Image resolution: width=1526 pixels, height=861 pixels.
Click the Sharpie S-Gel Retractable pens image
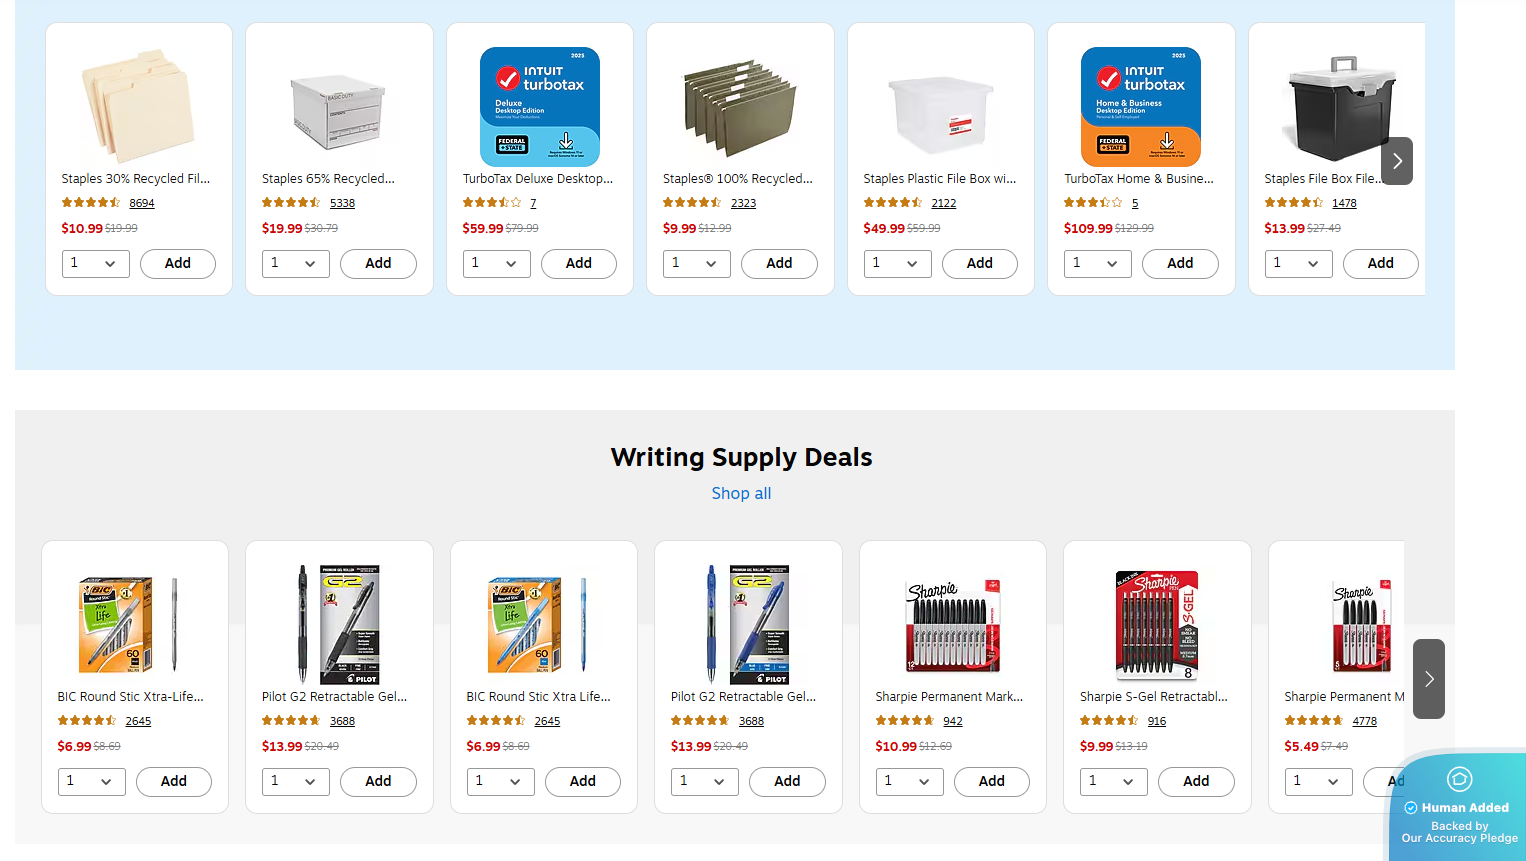[x=1157, y=625]
